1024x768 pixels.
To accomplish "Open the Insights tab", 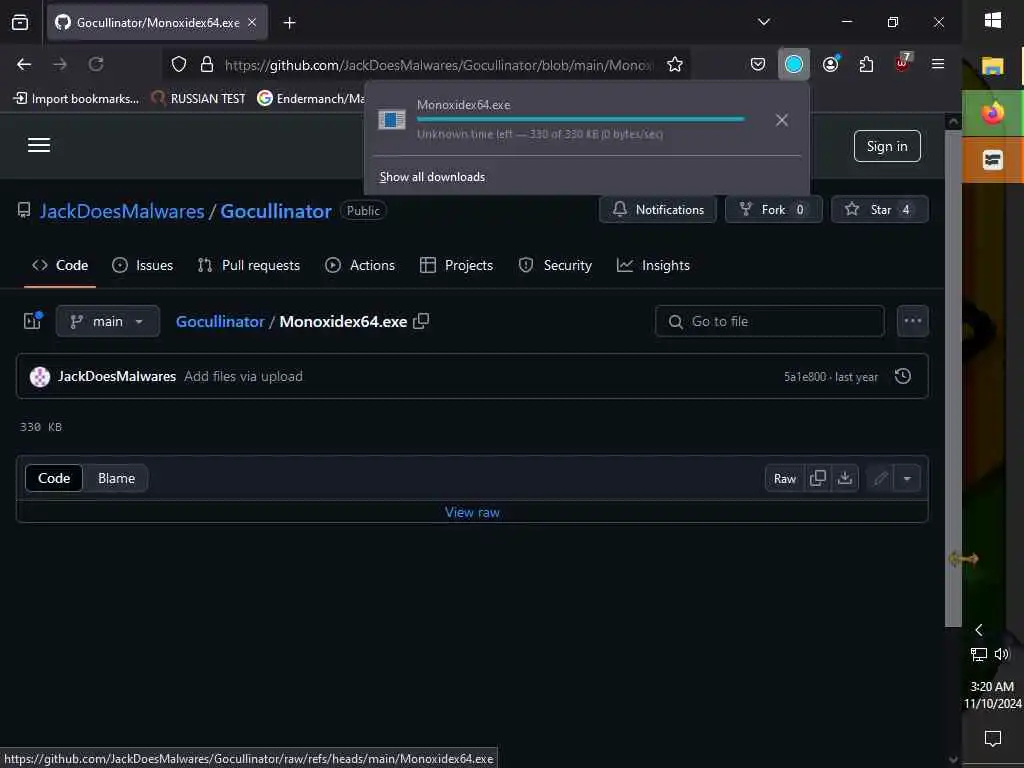I will [653, 266].
